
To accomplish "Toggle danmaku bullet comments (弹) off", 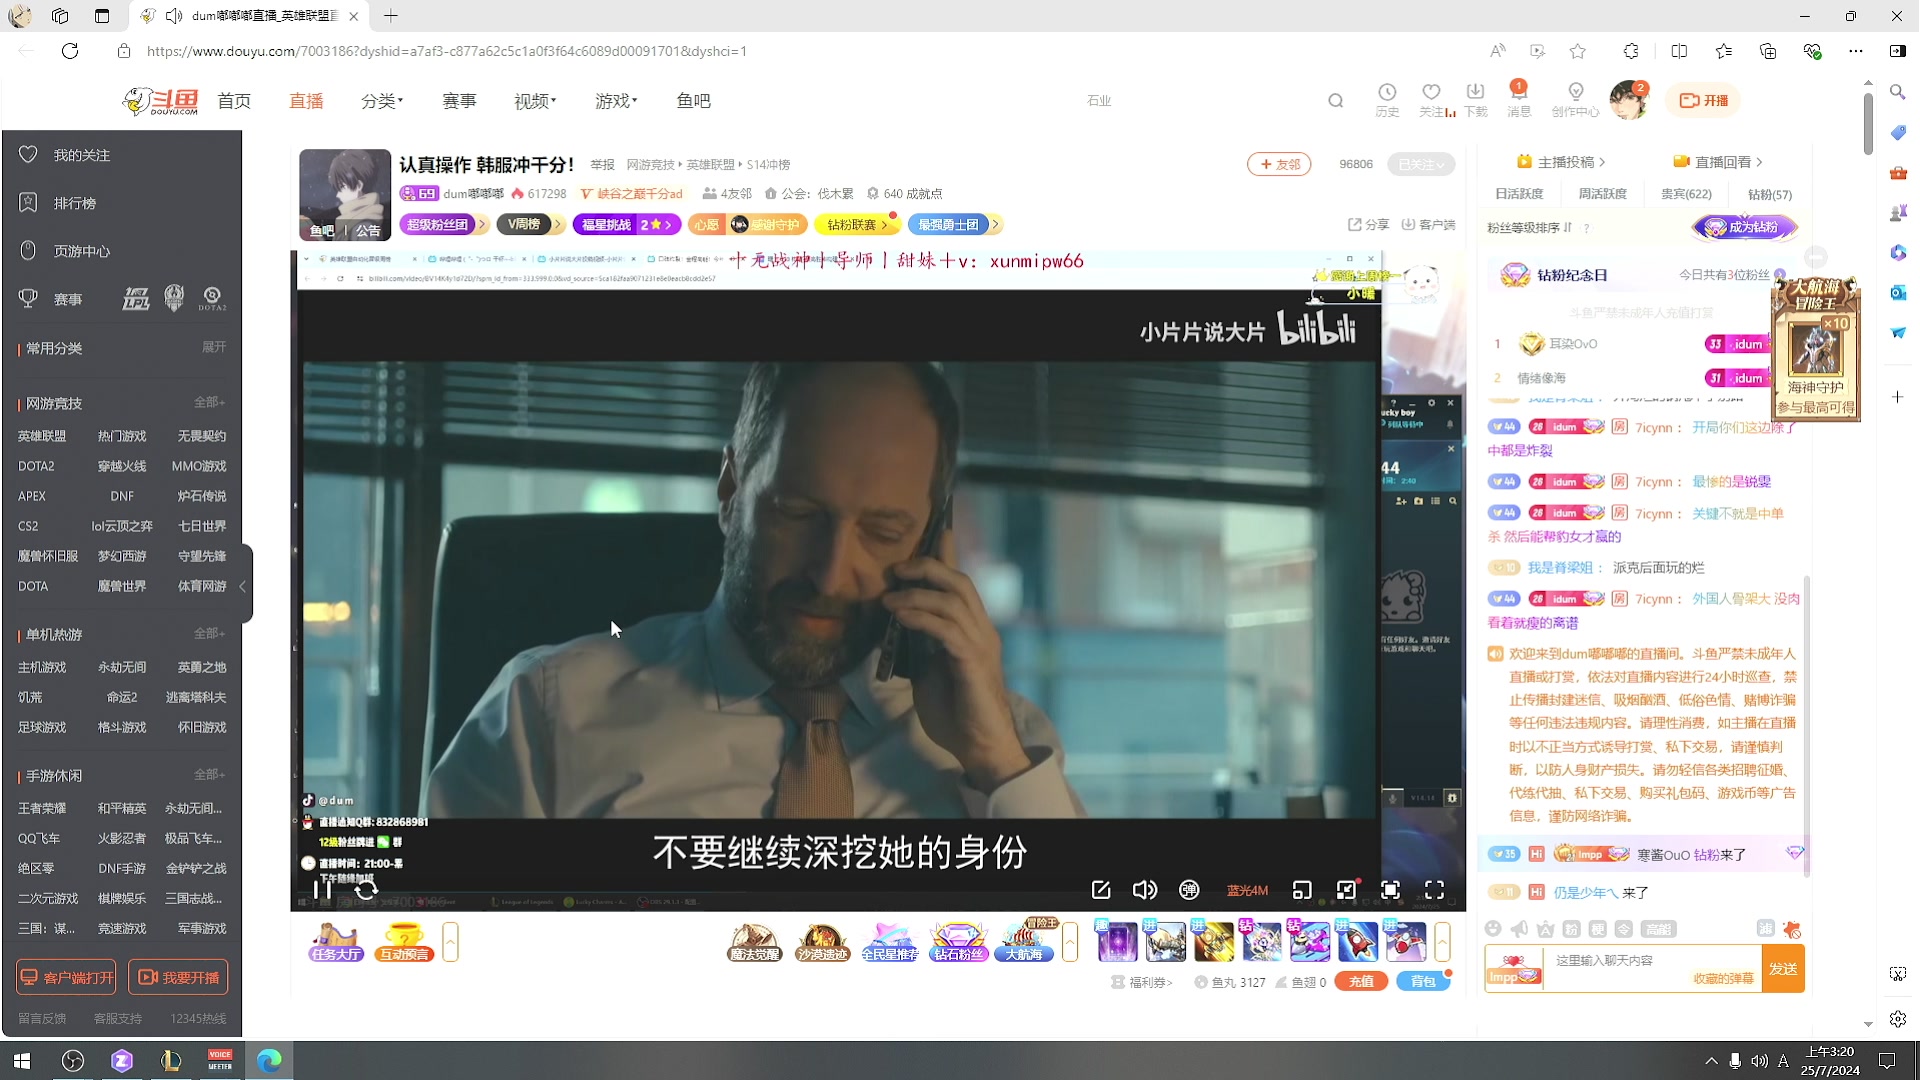I will point(1189,890).
